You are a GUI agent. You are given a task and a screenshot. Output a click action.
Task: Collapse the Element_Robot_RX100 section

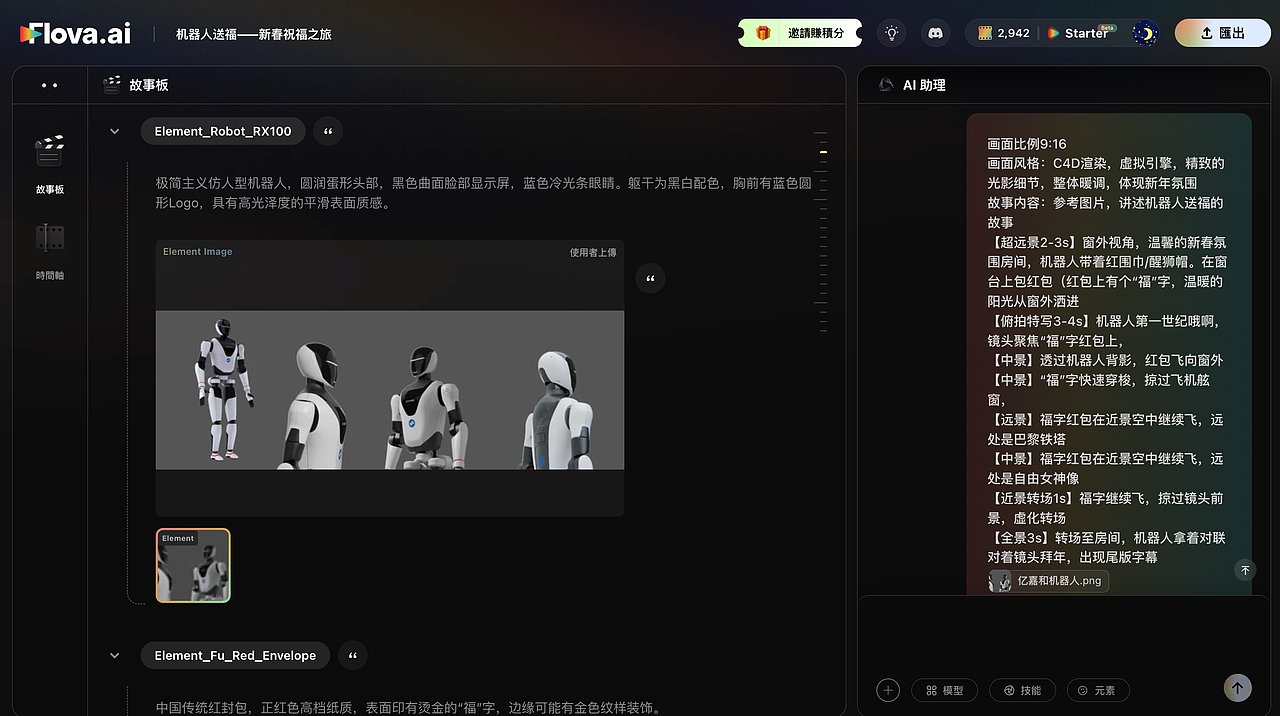(114, 131)
